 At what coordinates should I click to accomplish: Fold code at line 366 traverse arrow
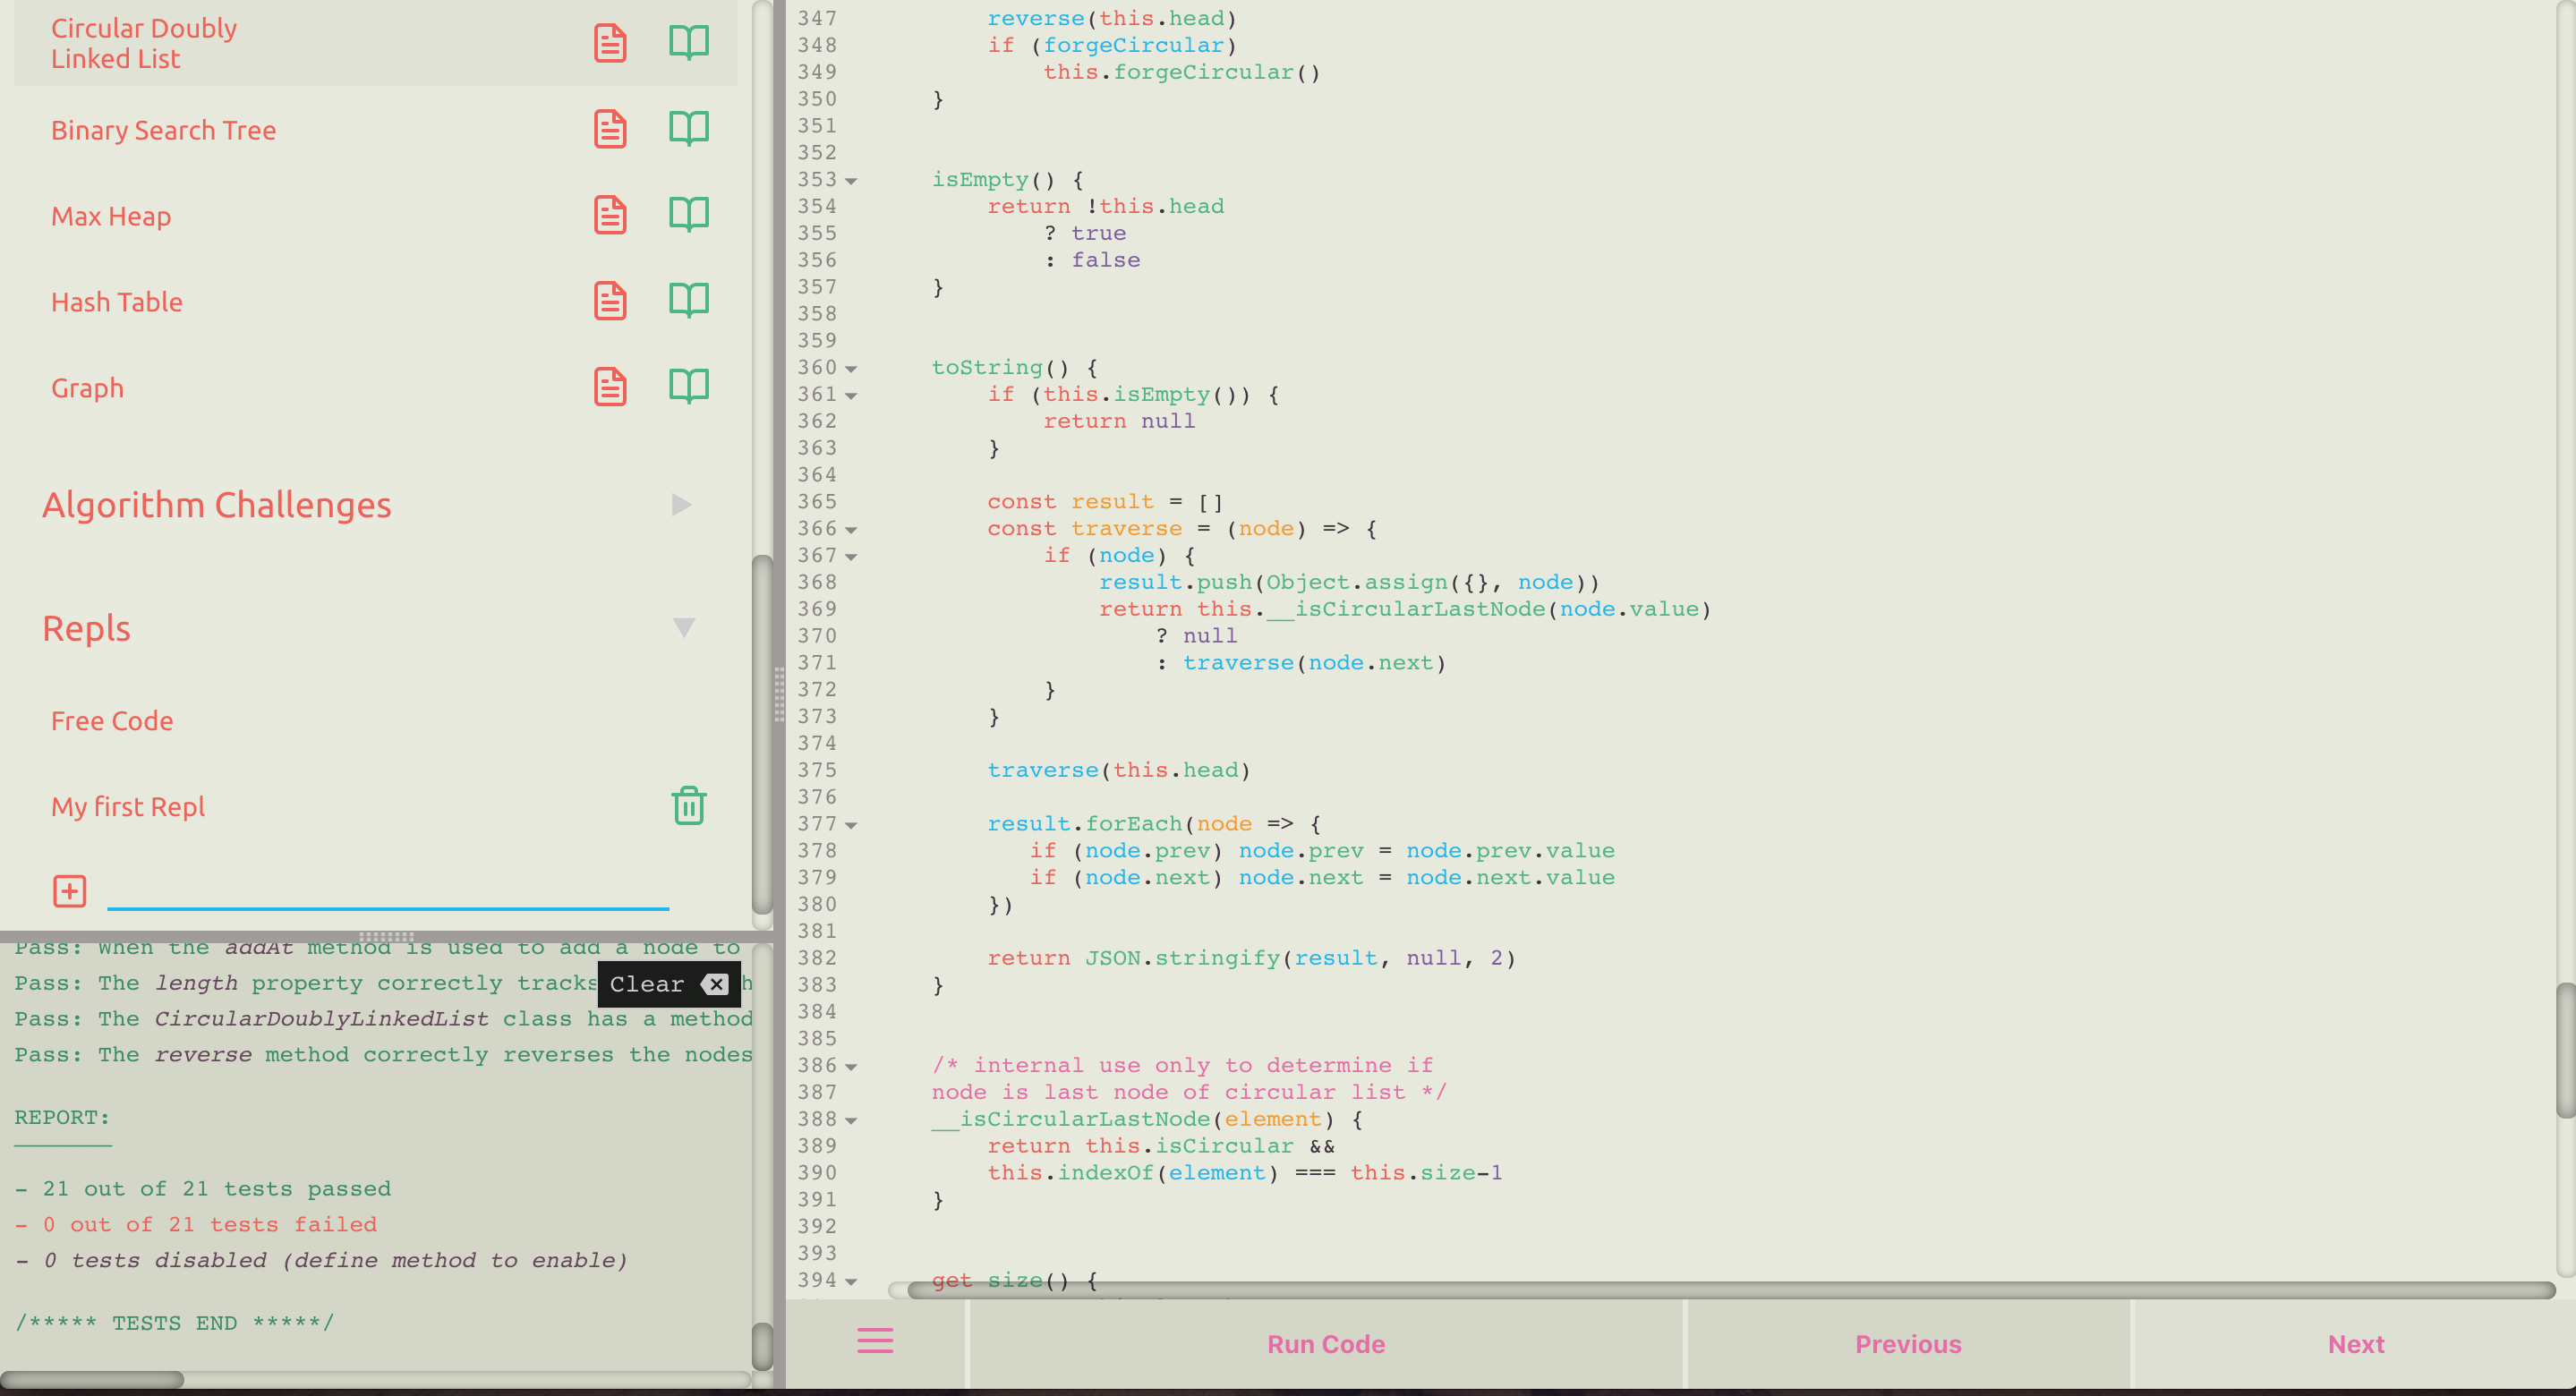click(x=851, y=531)
